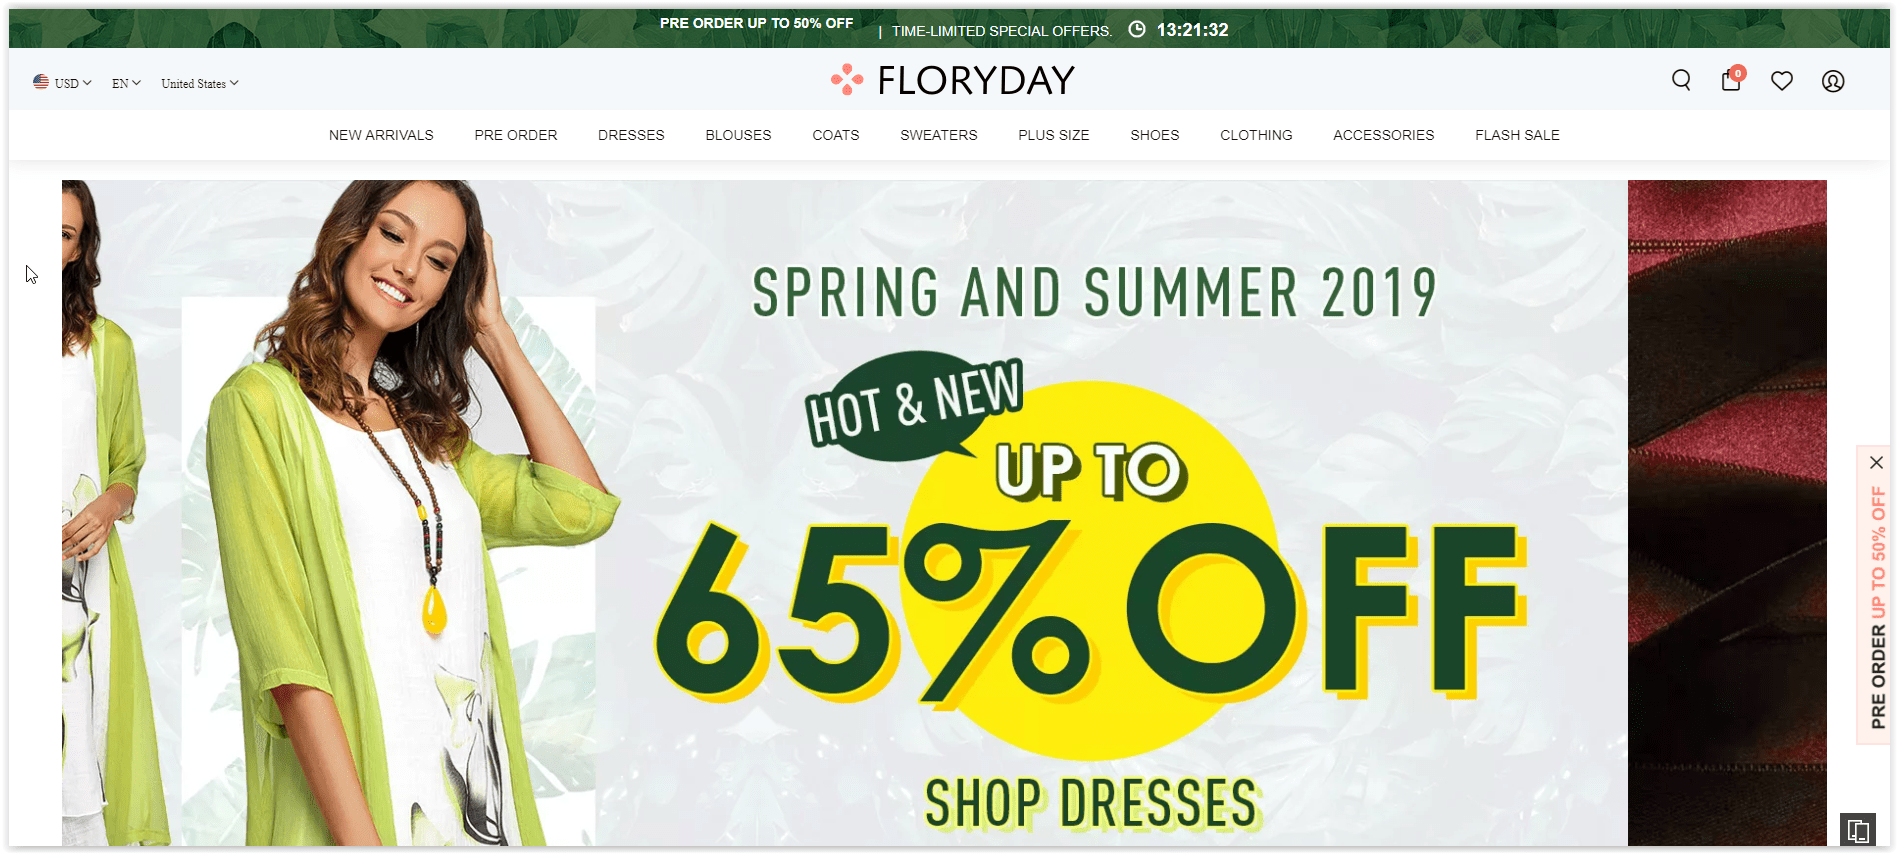Image resolution: width=1898 pixels, height=854 pixels.
Task: Expand the EN language dropdown
Action: pos(126,83)
